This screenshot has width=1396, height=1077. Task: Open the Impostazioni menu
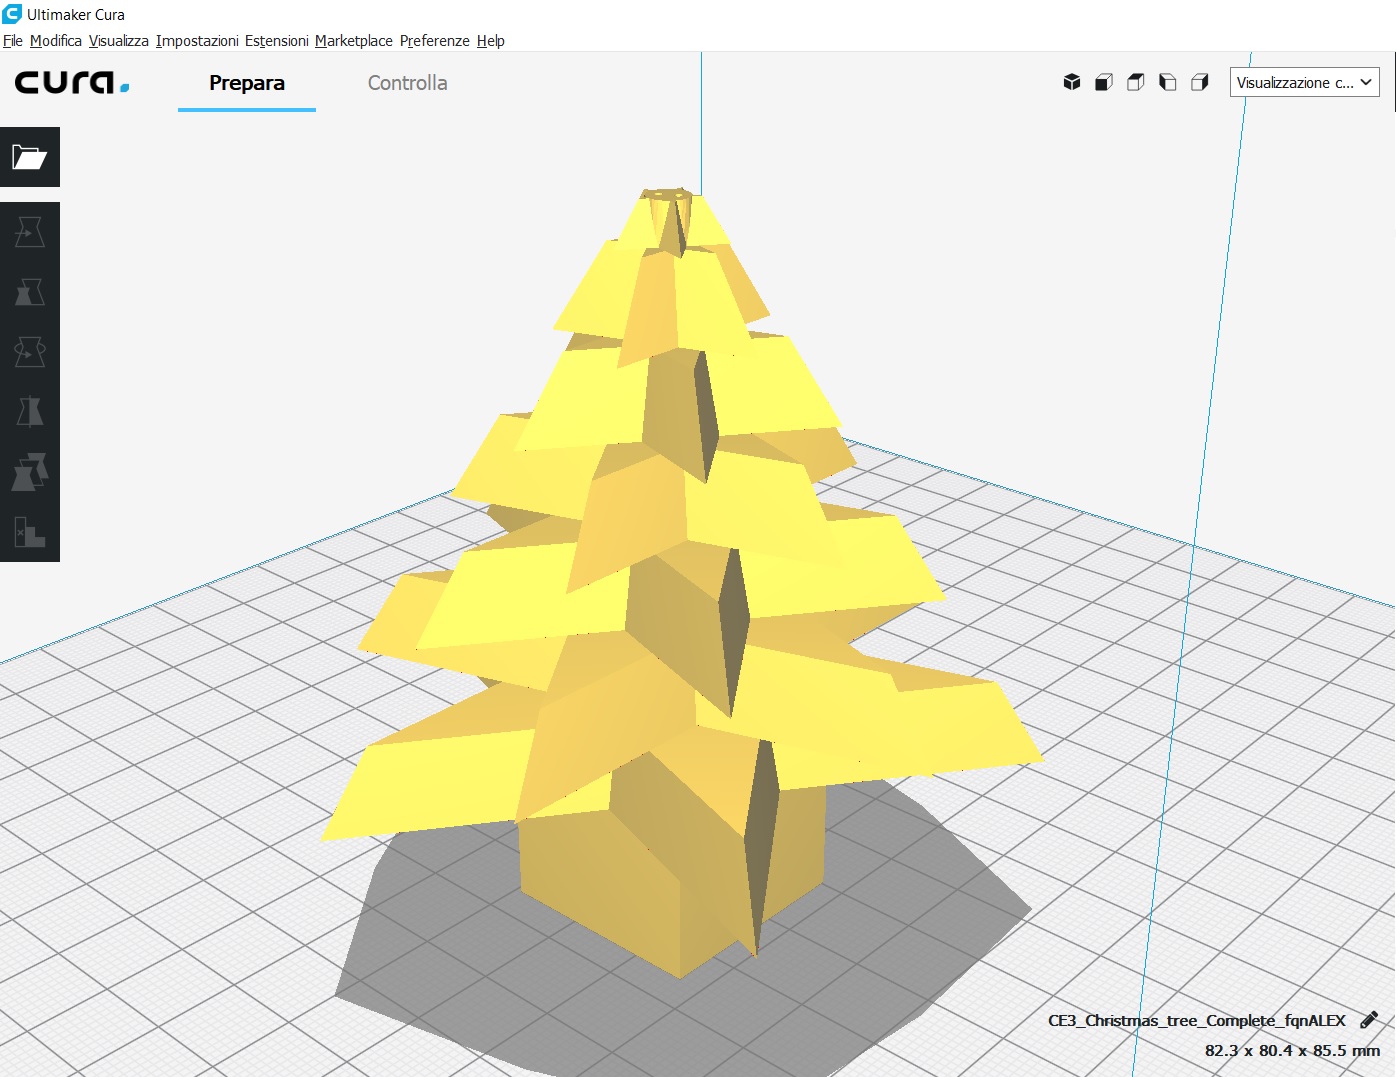point(197,41)
